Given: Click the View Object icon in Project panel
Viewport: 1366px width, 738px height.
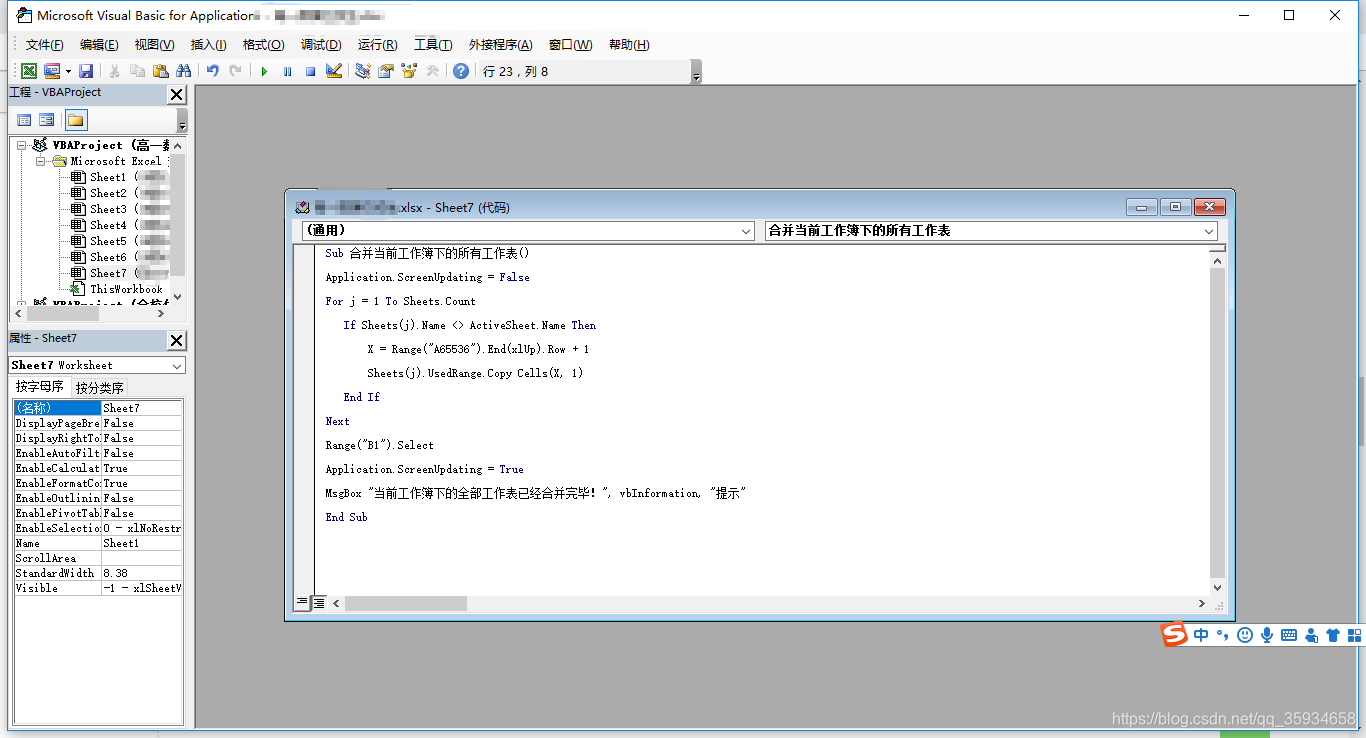Looking at the screenshot, I should pos(47,120).
